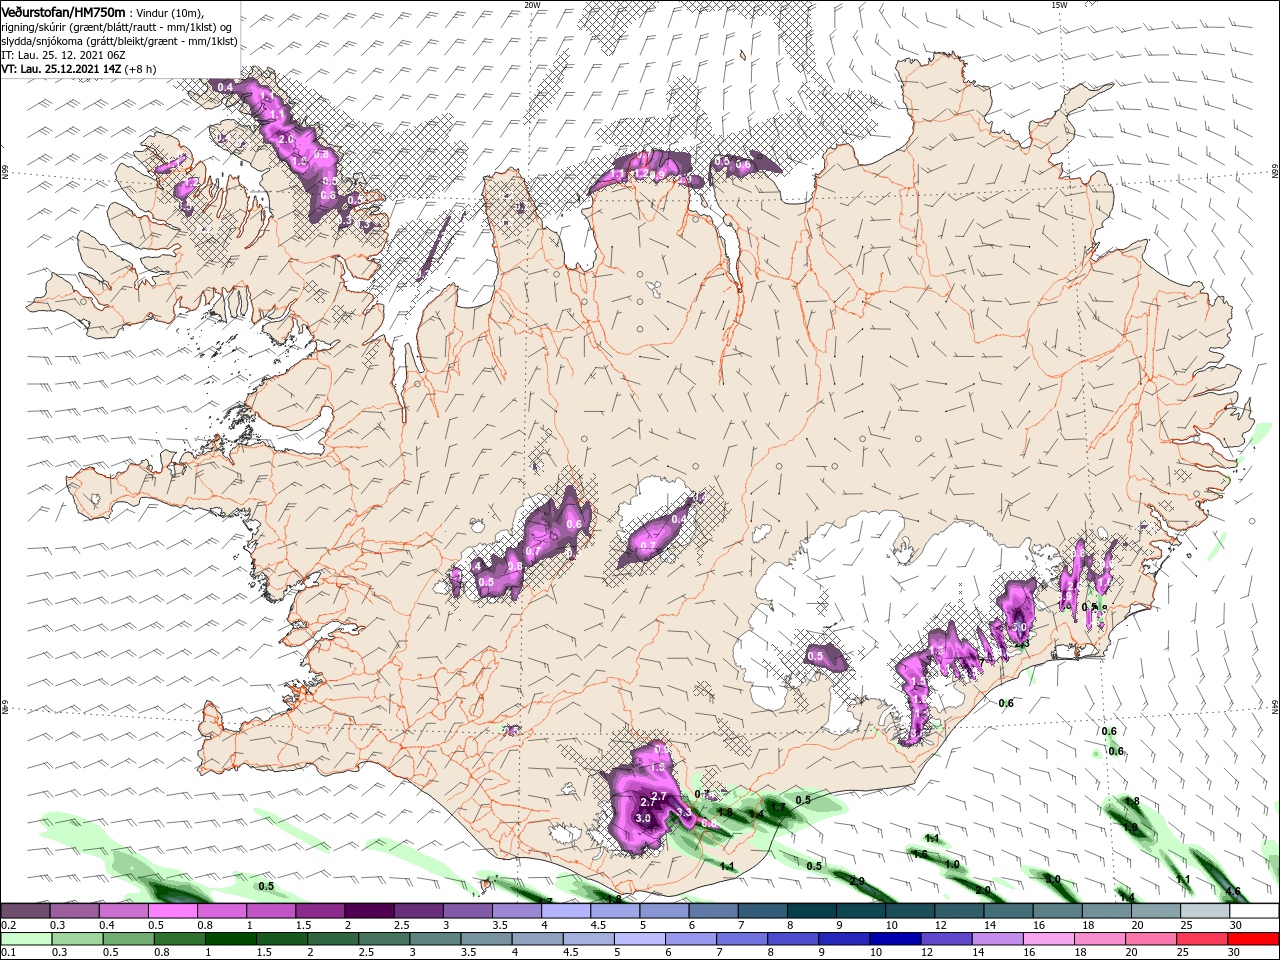Pick the rain legend swatch starting at 3
This screenshot has width=1280, height=960.
point(435,939)
